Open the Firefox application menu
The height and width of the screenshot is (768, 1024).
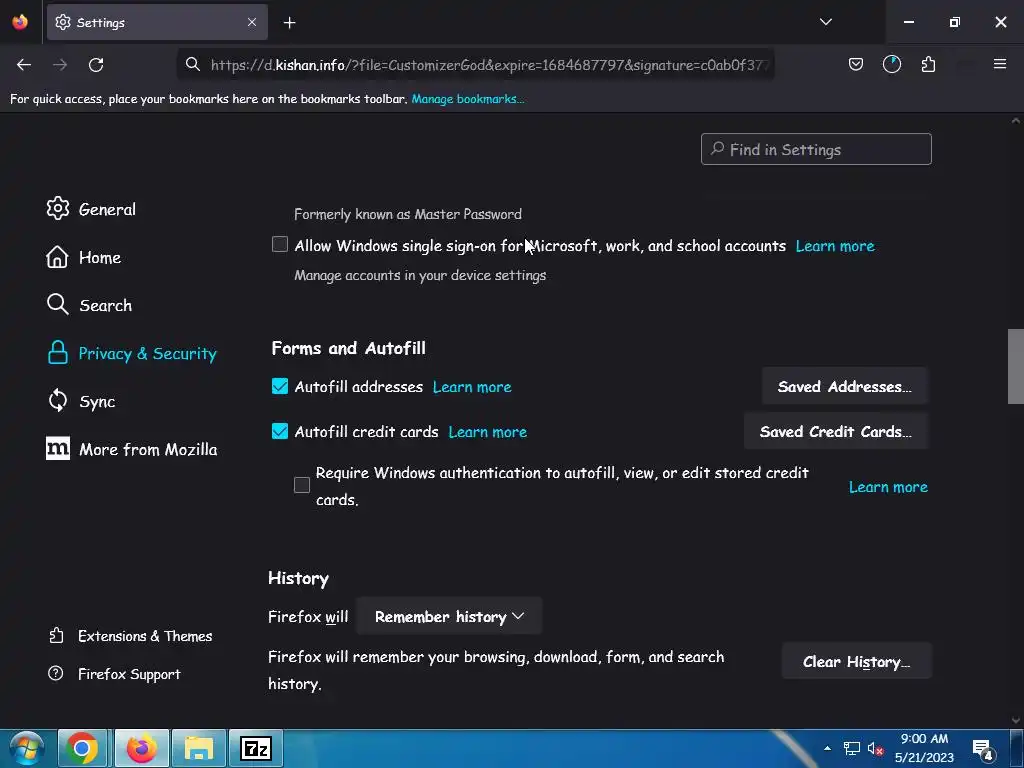tap(999, 64)
